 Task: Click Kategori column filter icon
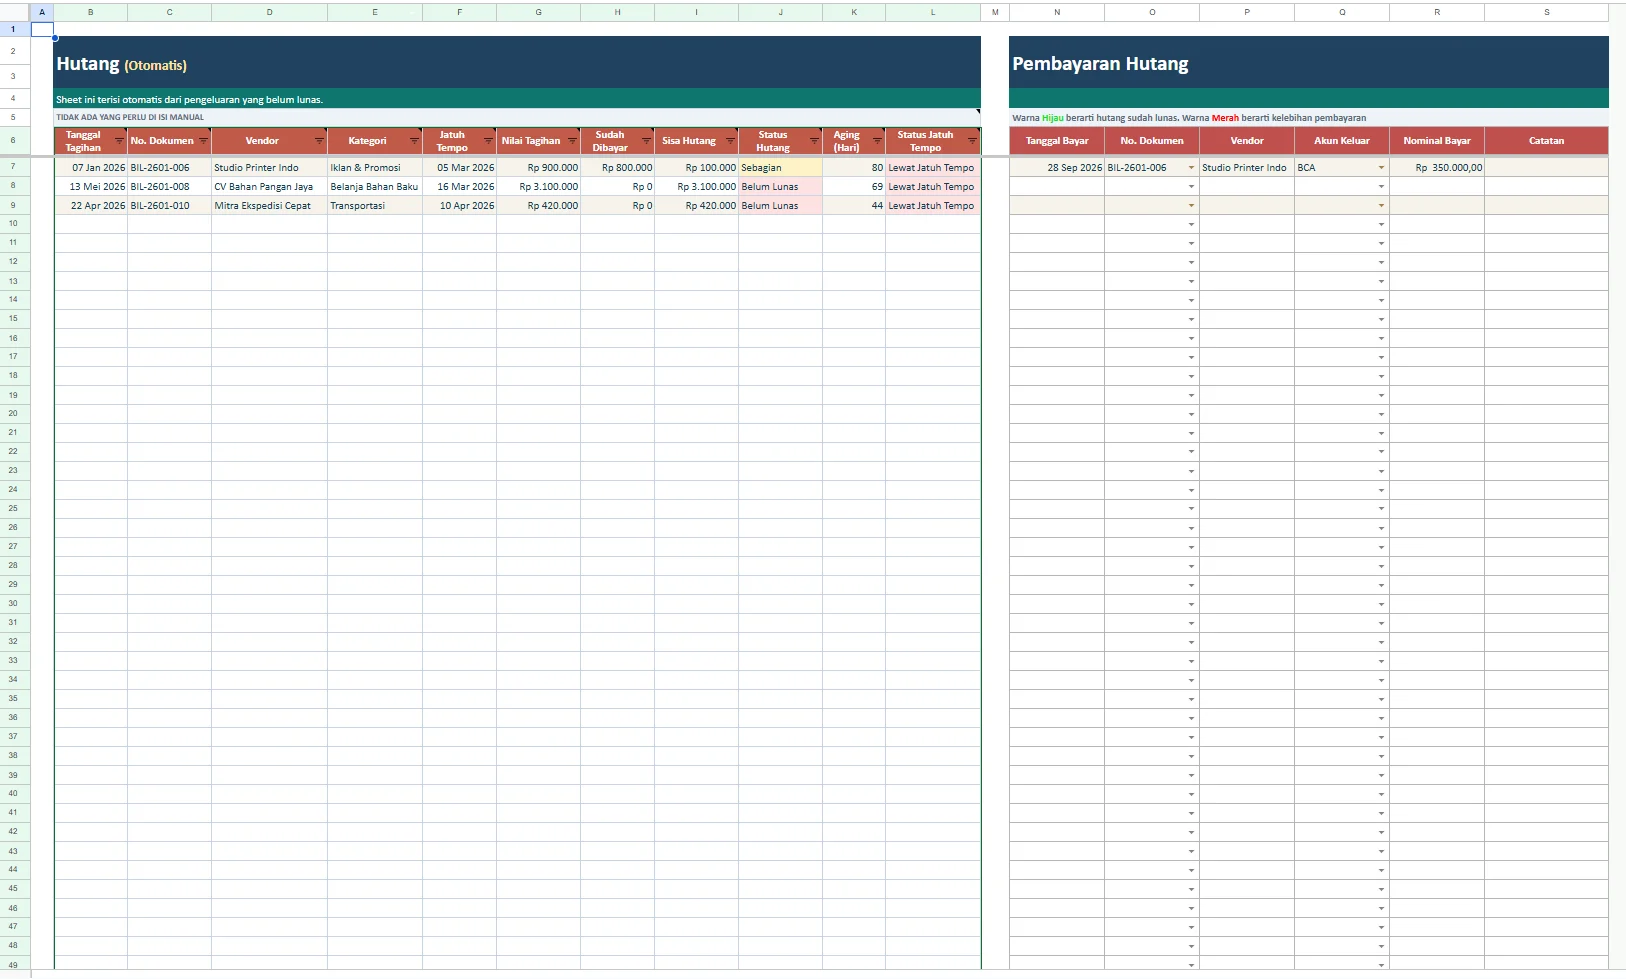coord(414,141)
